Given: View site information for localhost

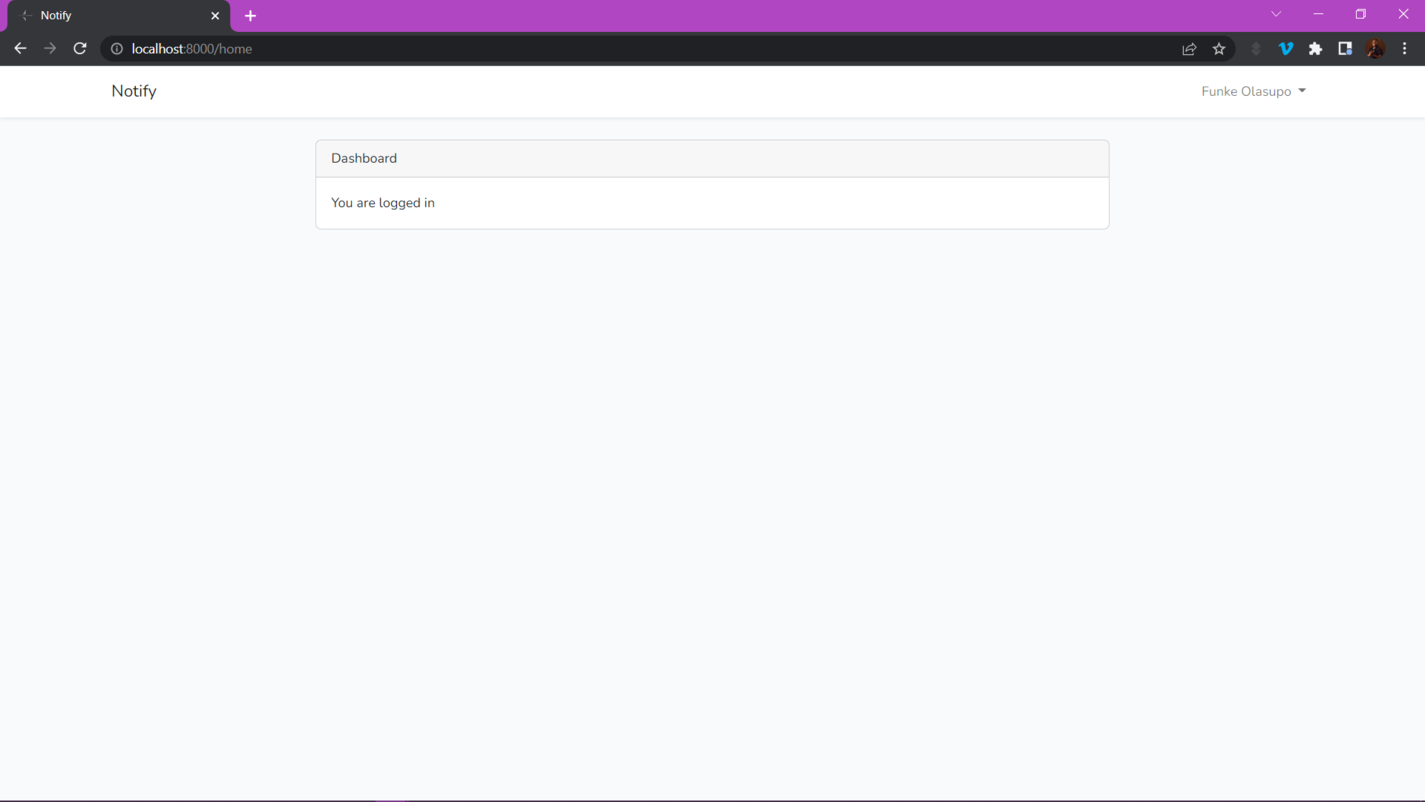Looking at the screenshot, I should pyautogui.click(x=117, y=49).
